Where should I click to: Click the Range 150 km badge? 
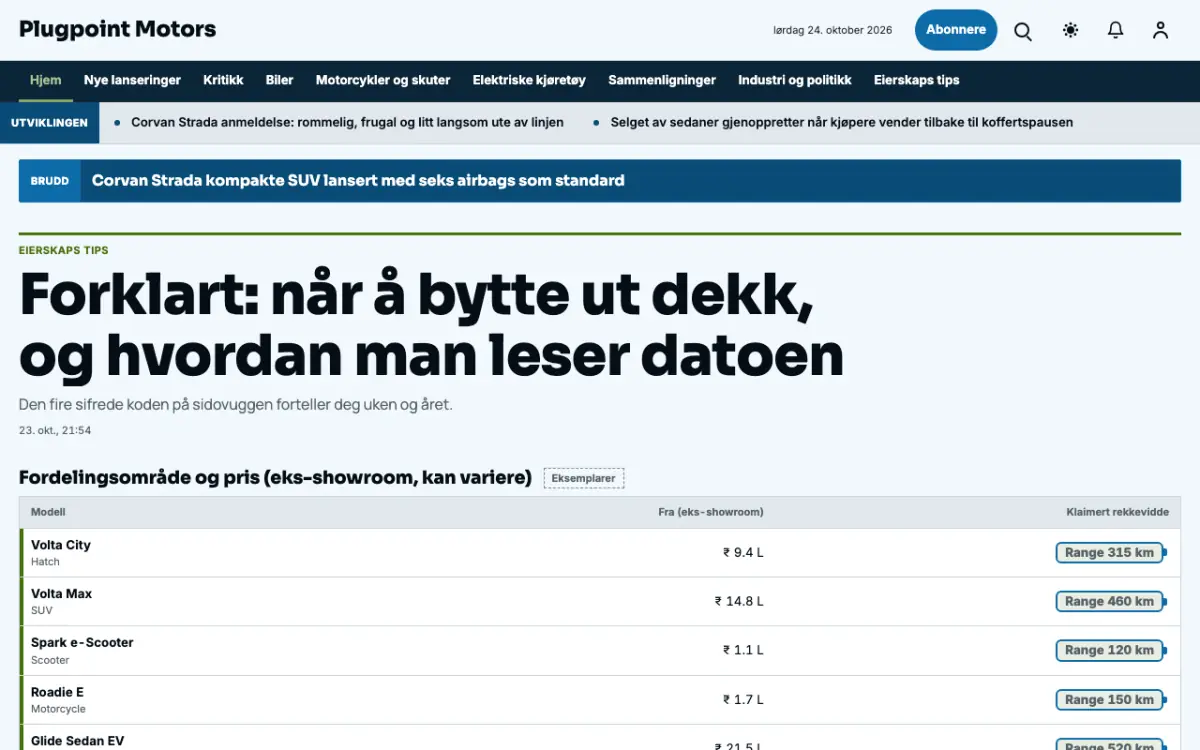[1110, 699]
